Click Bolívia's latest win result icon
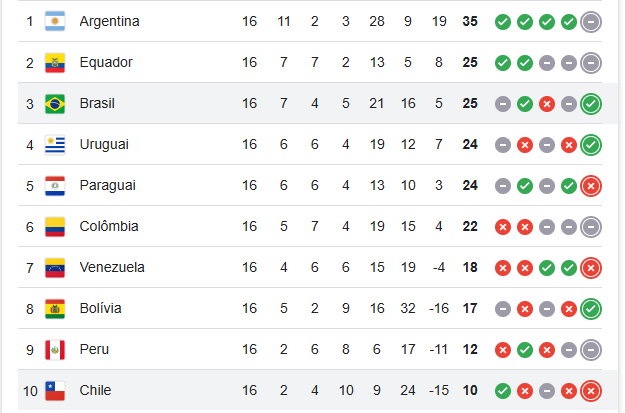Image resolution: width=625 pixels, height=413 pixels. coord(591,309)
